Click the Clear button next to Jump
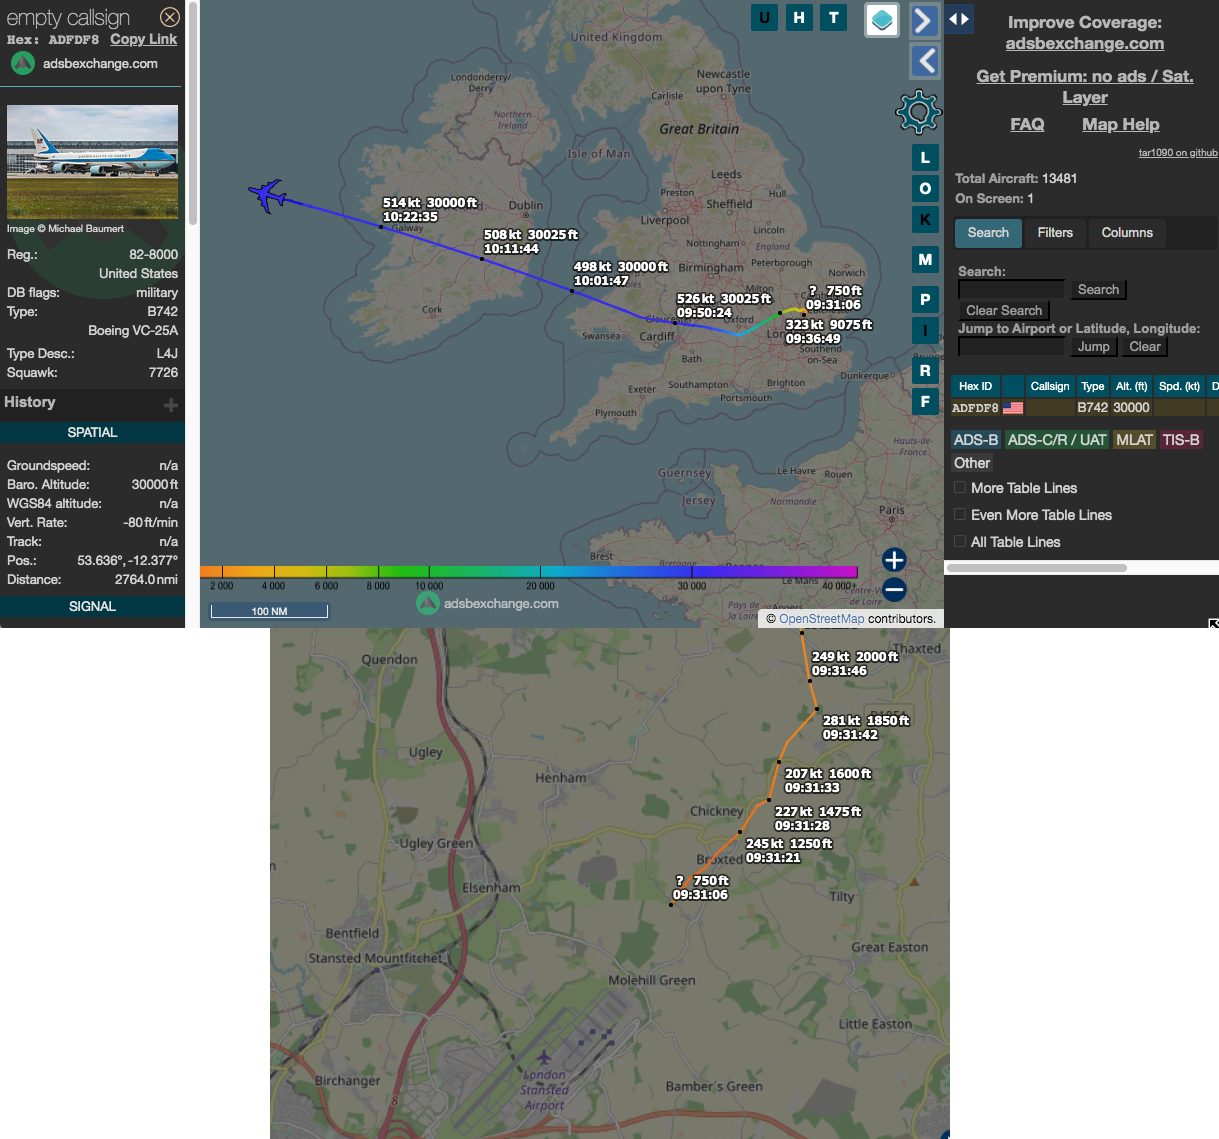1219x1139 pixels. point(1145,347)
